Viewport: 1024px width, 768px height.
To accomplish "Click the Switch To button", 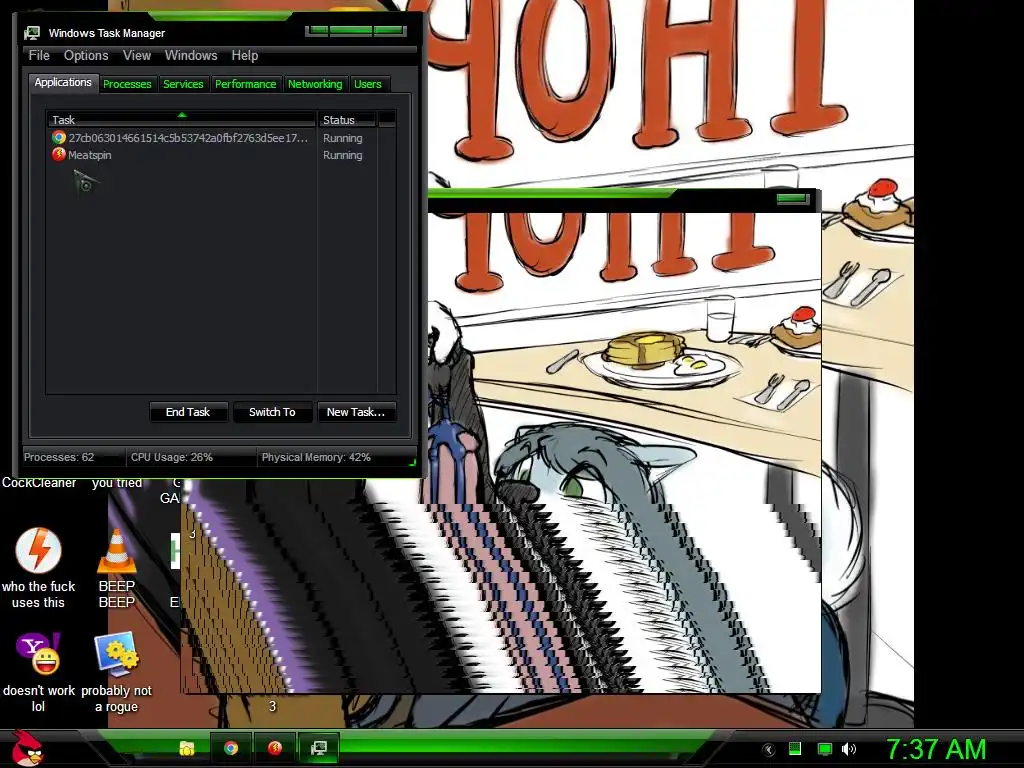I will (x=272, y=412).
